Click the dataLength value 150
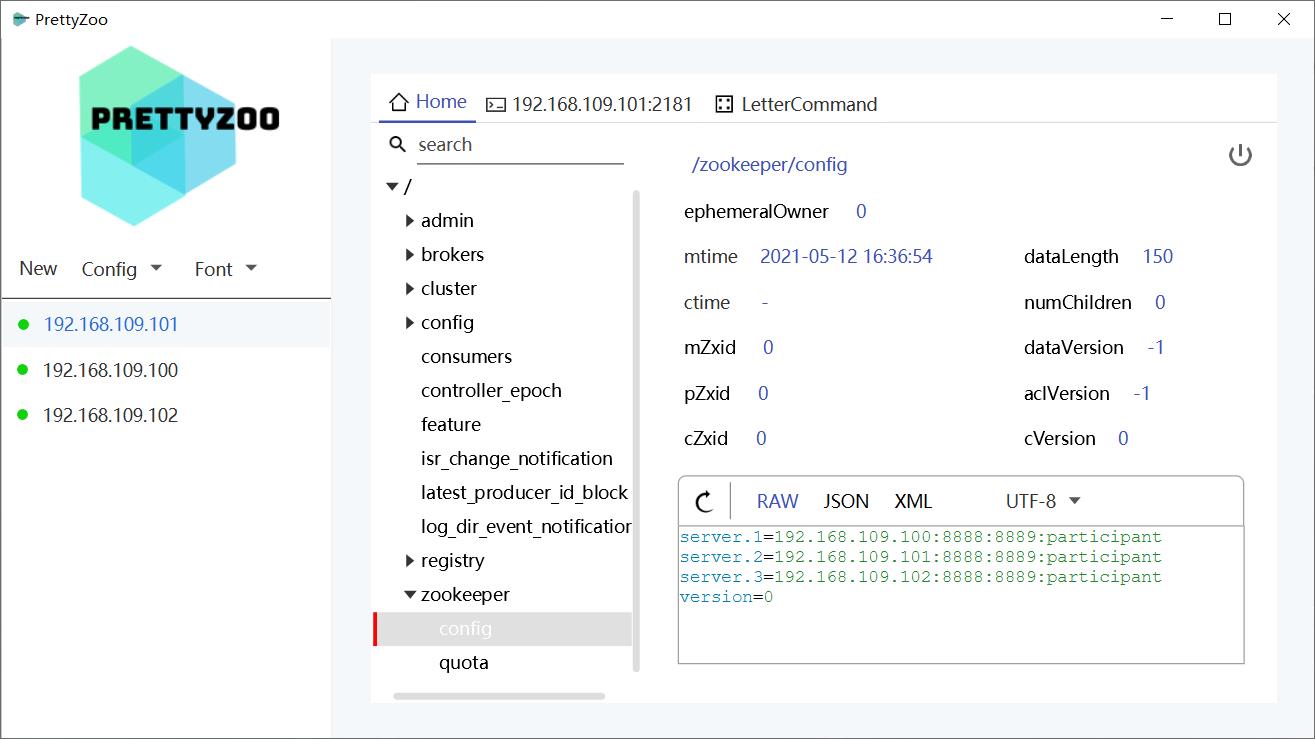The image size is (1315, 739). pyautogui.click(x=1158, y=257)
